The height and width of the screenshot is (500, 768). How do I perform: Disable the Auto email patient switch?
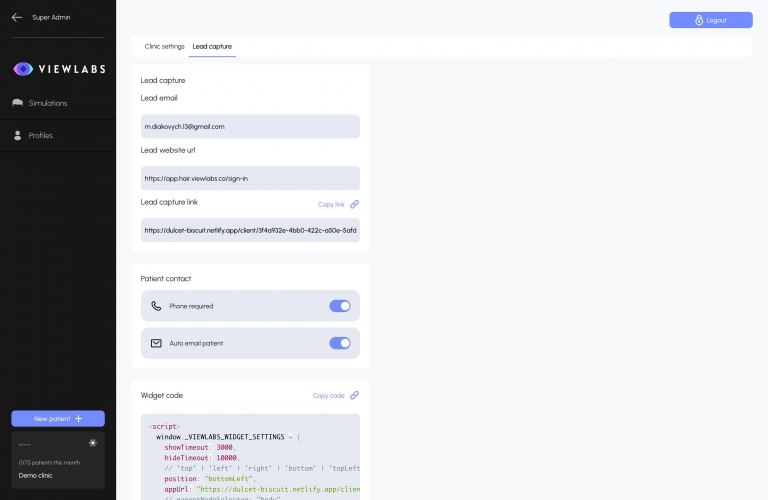click(x=340, y=343)
